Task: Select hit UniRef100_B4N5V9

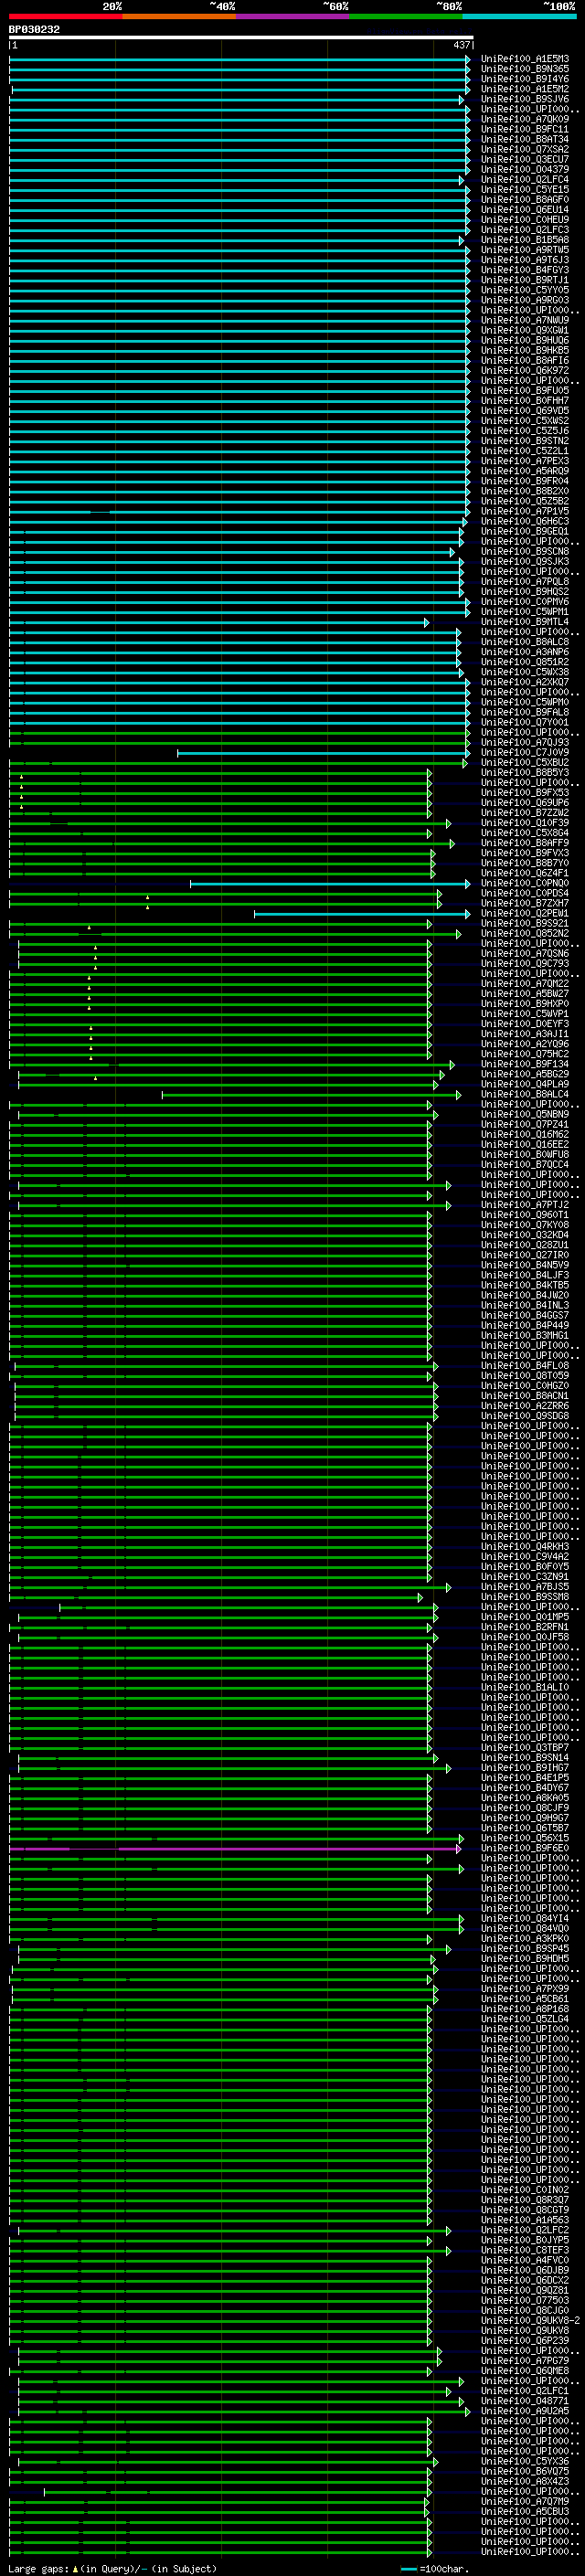Action: [525, 1265]
